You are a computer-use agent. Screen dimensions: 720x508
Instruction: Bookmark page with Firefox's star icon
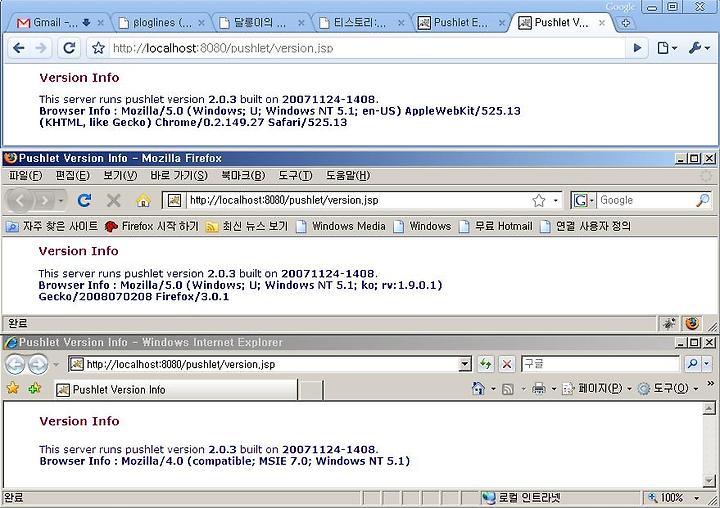pos(539,200)
